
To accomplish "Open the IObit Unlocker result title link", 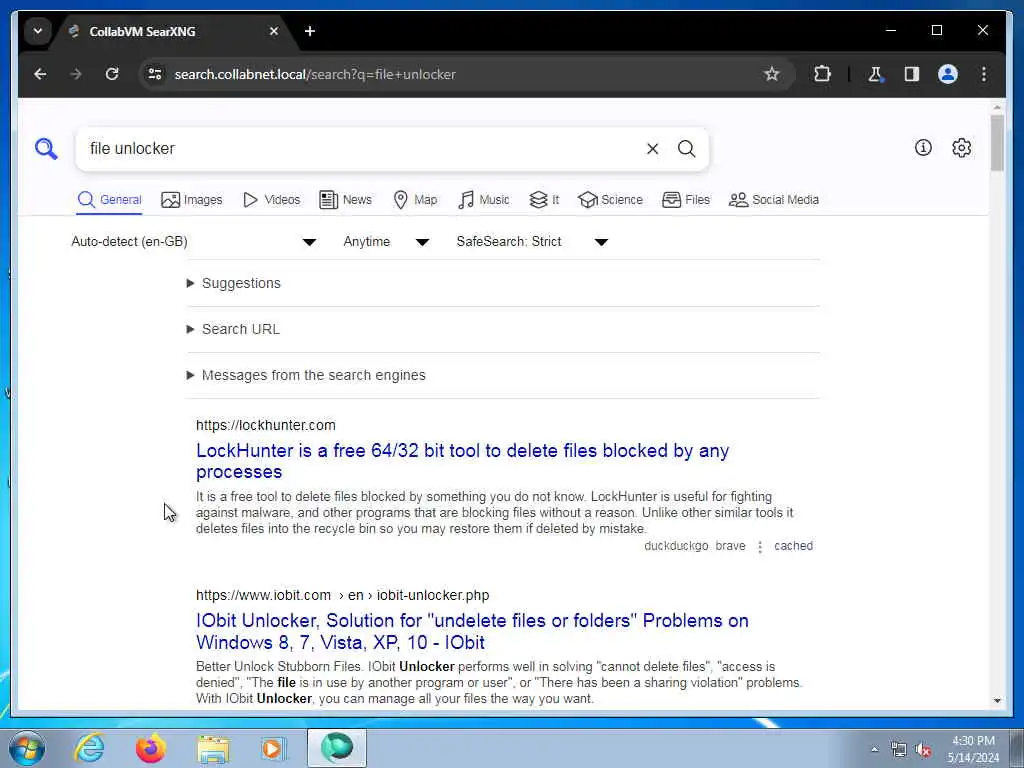I will click(x=472, y=632).
